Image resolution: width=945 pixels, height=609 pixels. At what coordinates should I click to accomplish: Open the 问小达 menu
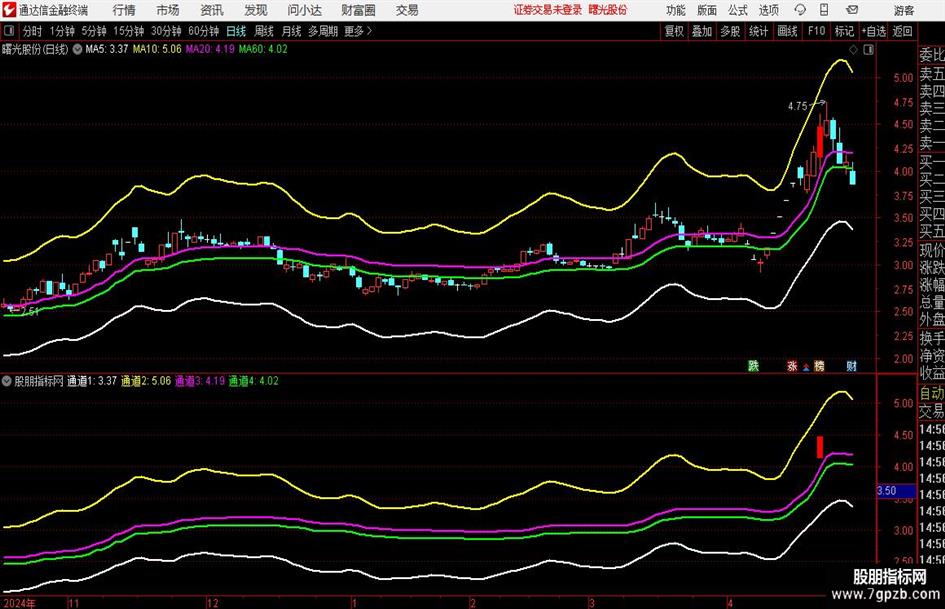[304, 10]
